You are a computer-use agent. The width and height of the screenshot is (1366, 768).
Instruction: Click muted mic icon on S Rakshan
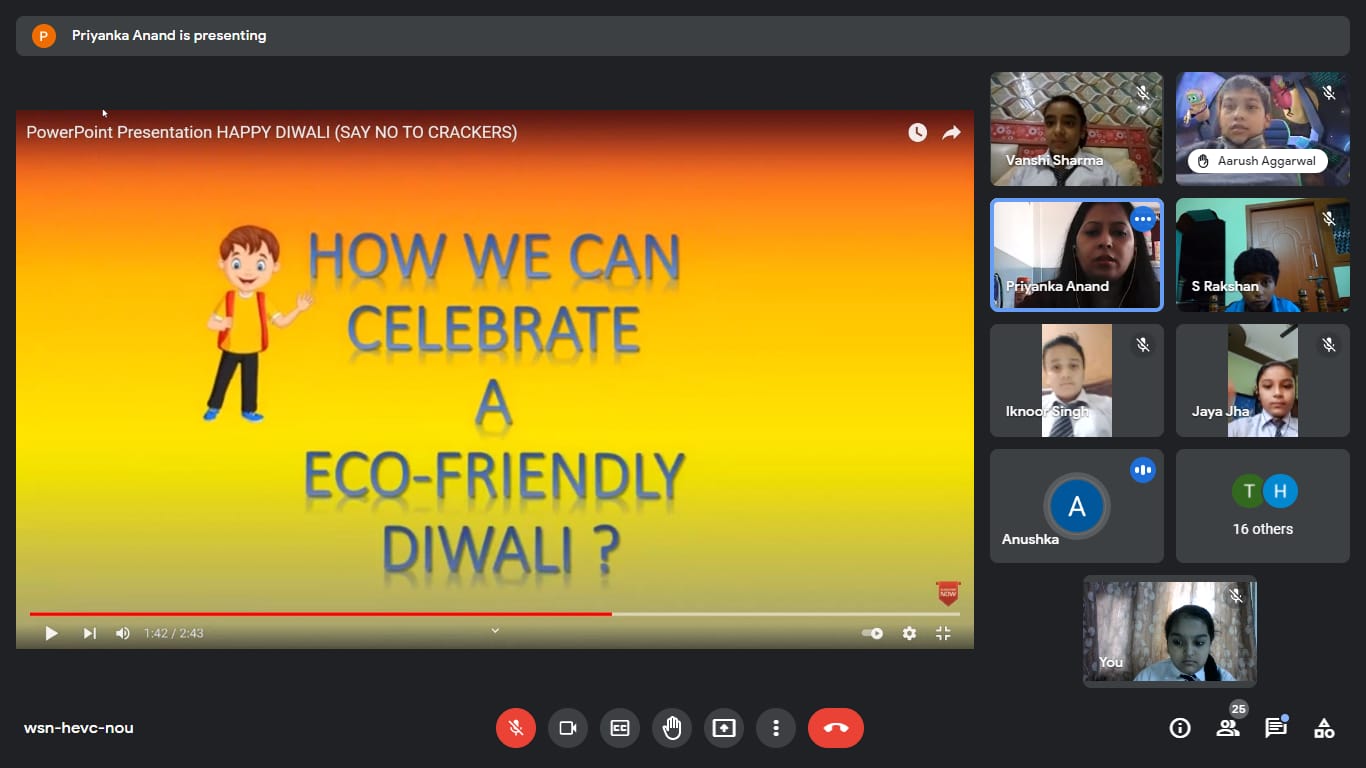tap(1329, 219)
